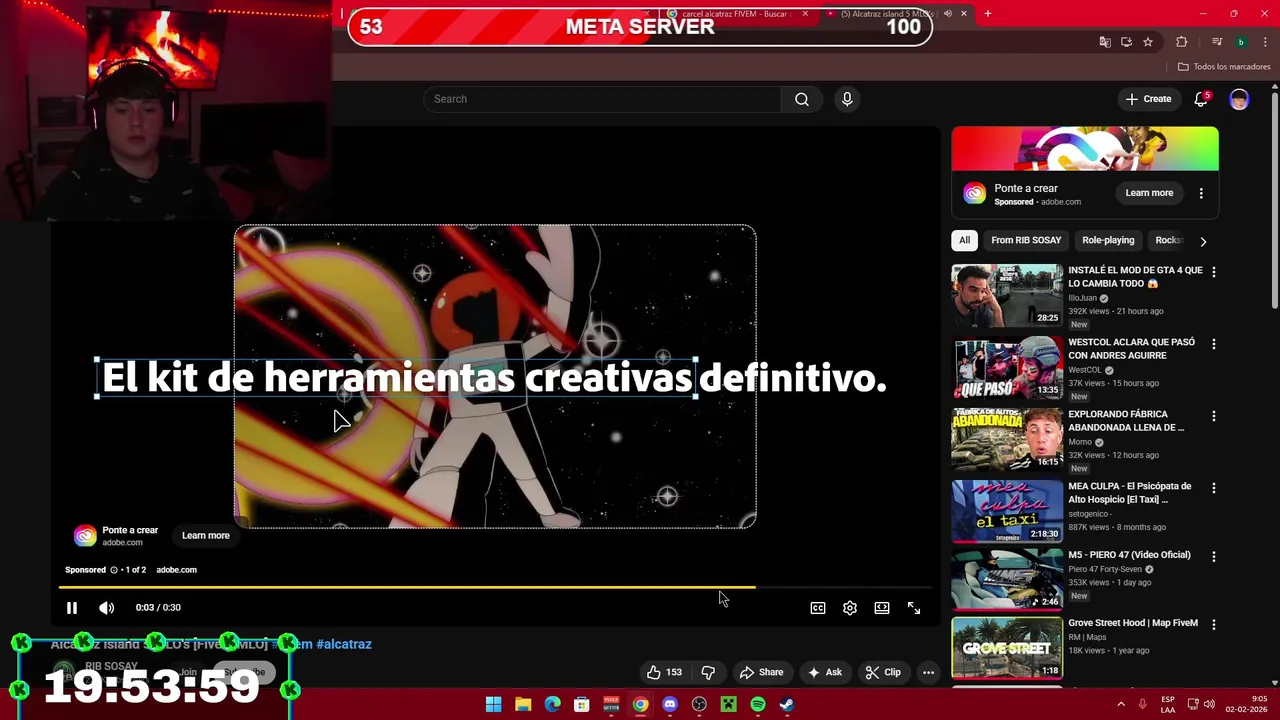
Task: Click the Ask button
Action: [x=825, y=672]
